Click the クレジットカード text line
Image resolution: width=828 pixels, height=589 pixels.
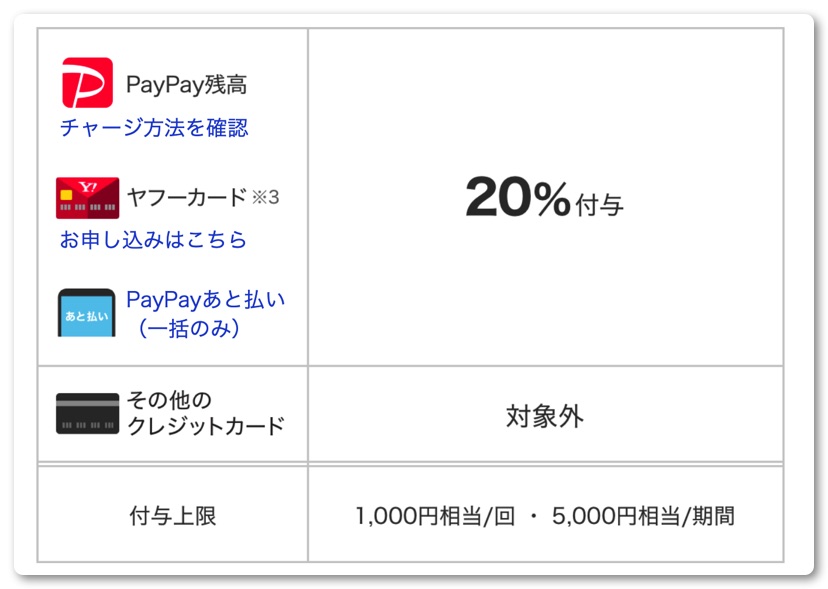pyautogui.click(x=205, y=426)
